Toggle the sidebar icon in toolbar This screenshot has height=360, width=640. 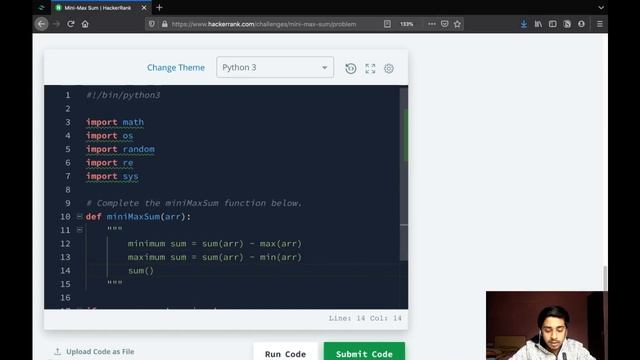(553, 24)
